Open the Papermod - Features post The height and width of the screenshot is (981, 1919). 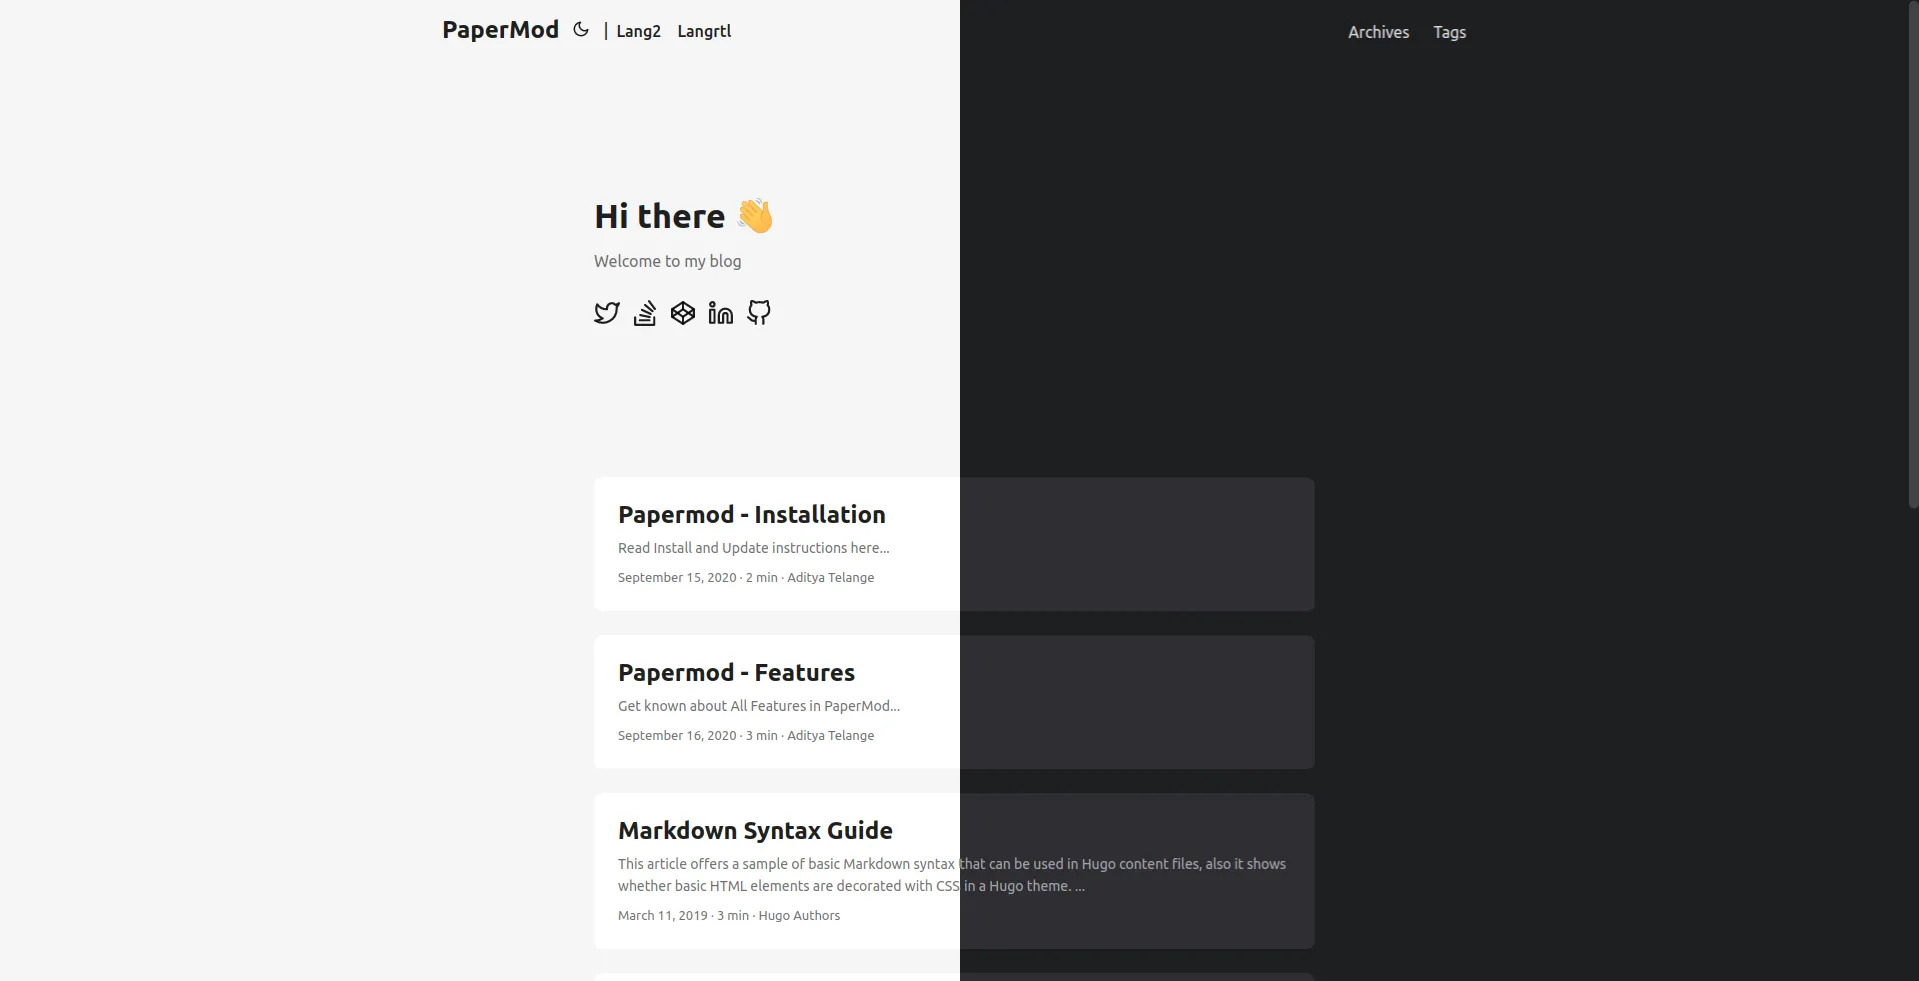[736, 672]
